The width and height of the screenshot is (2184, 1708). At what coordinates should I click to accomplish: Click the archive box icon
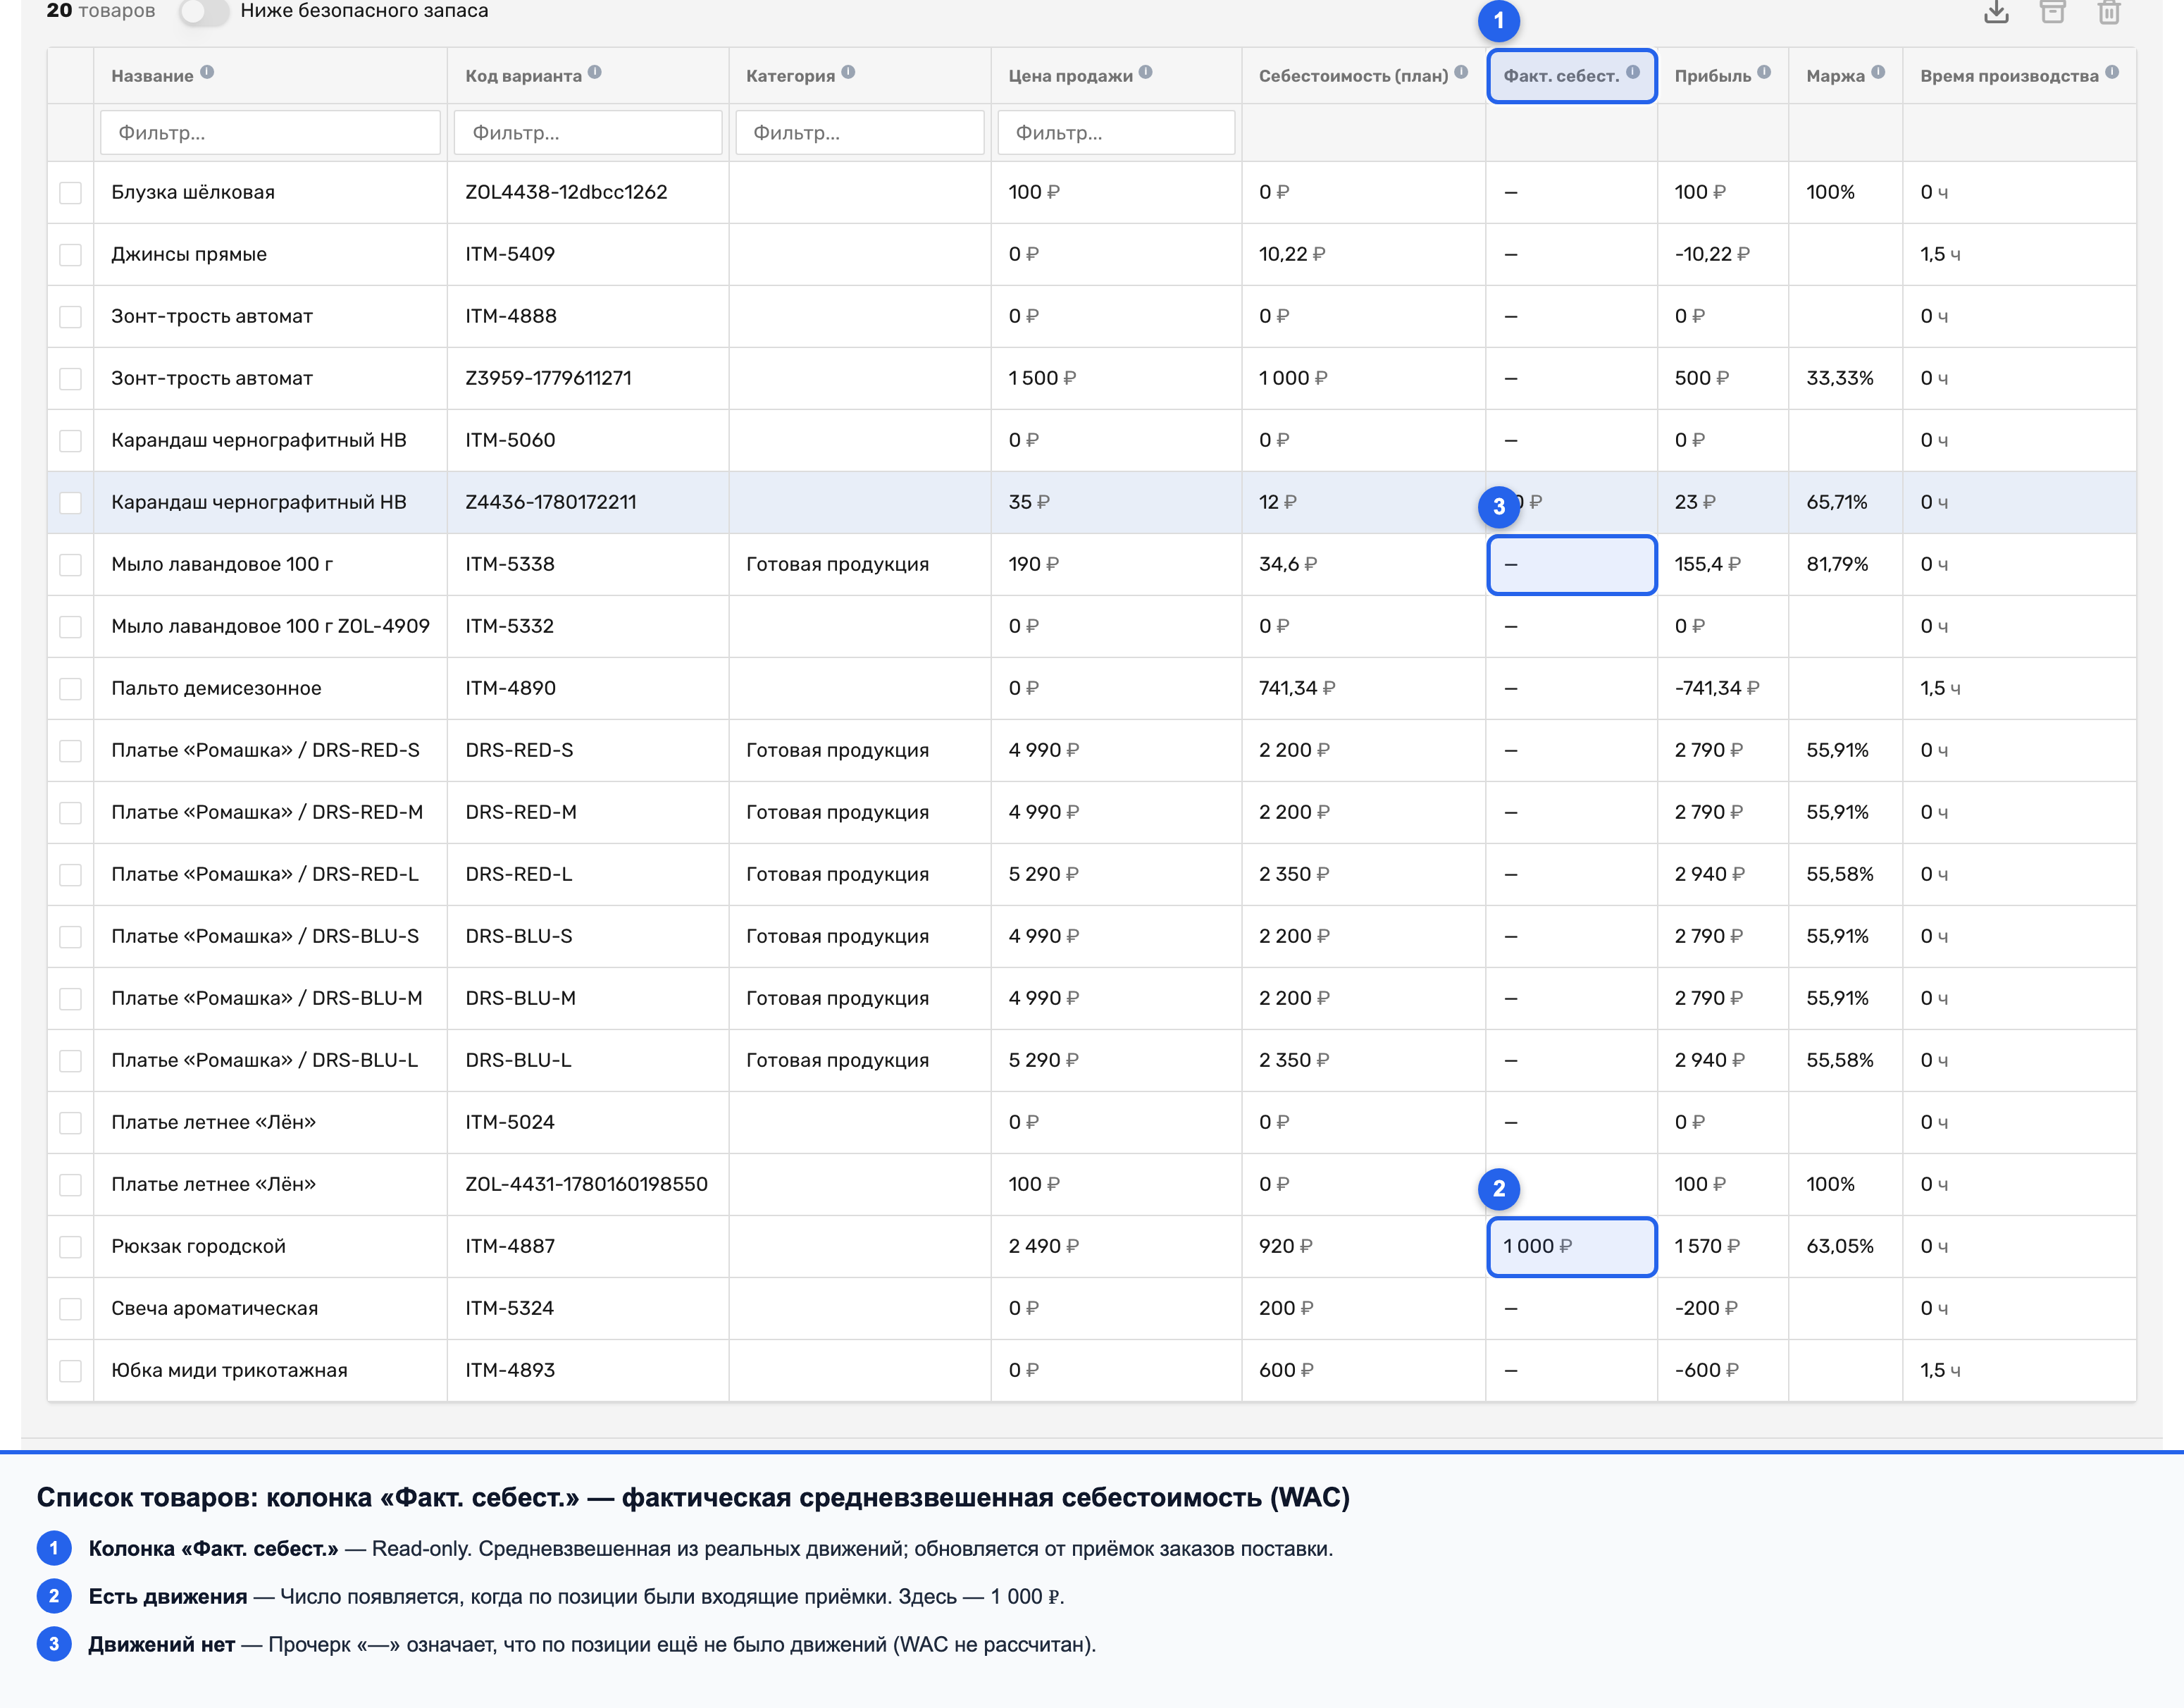(x=2052, y=12)
